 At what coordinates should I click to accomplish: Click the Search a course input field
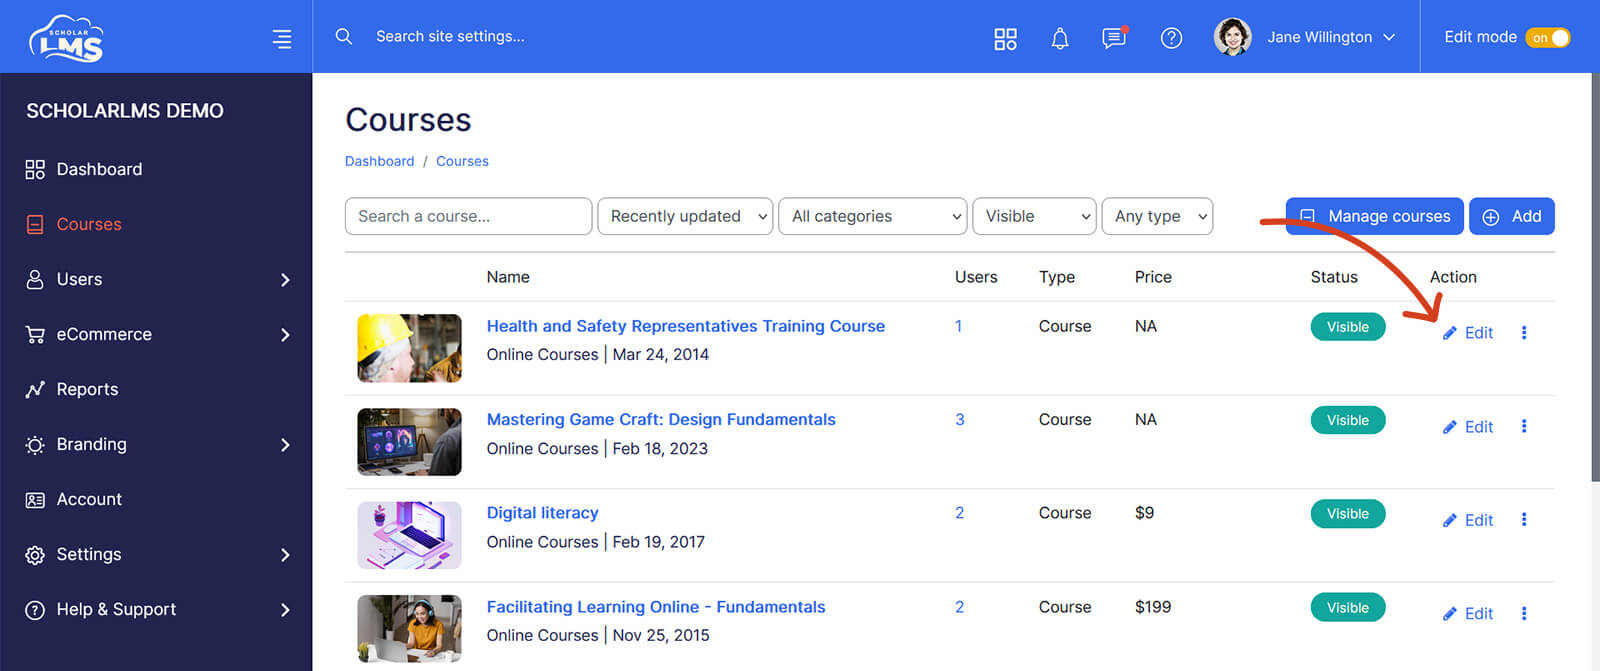click(x=468, y=216)
